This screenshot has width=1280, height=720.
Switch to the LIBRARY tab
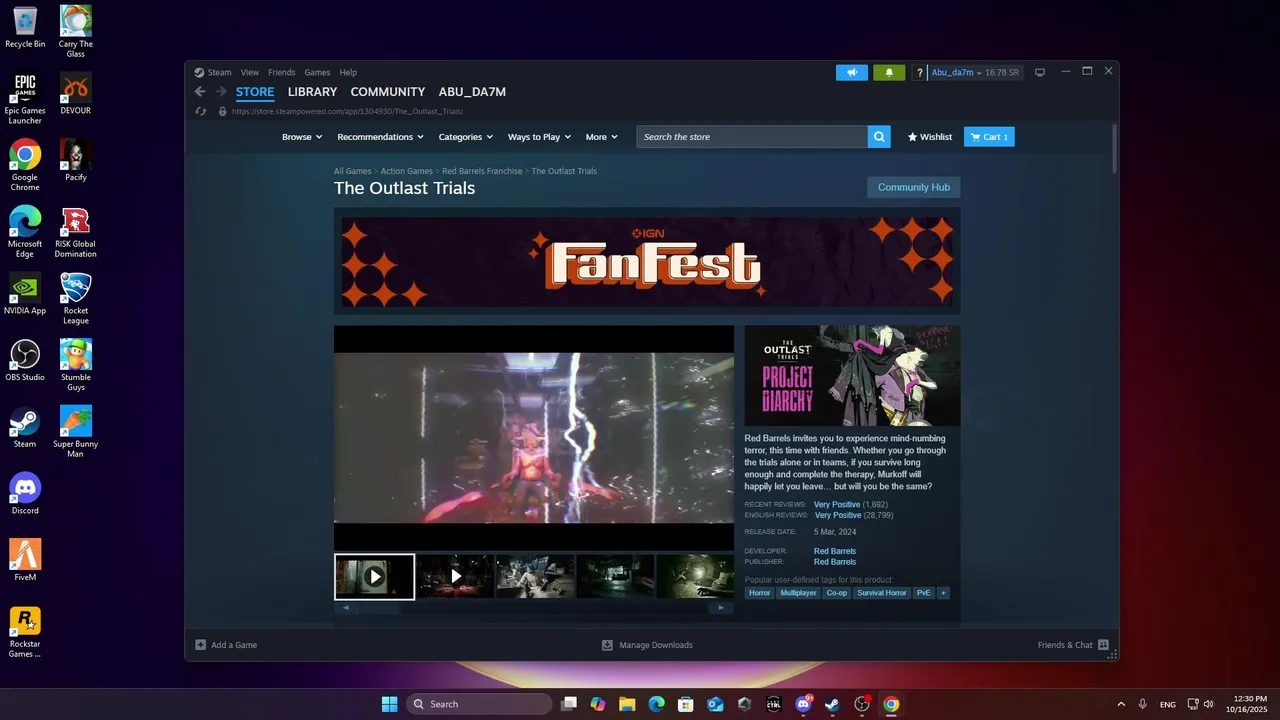tap(312, 92)
